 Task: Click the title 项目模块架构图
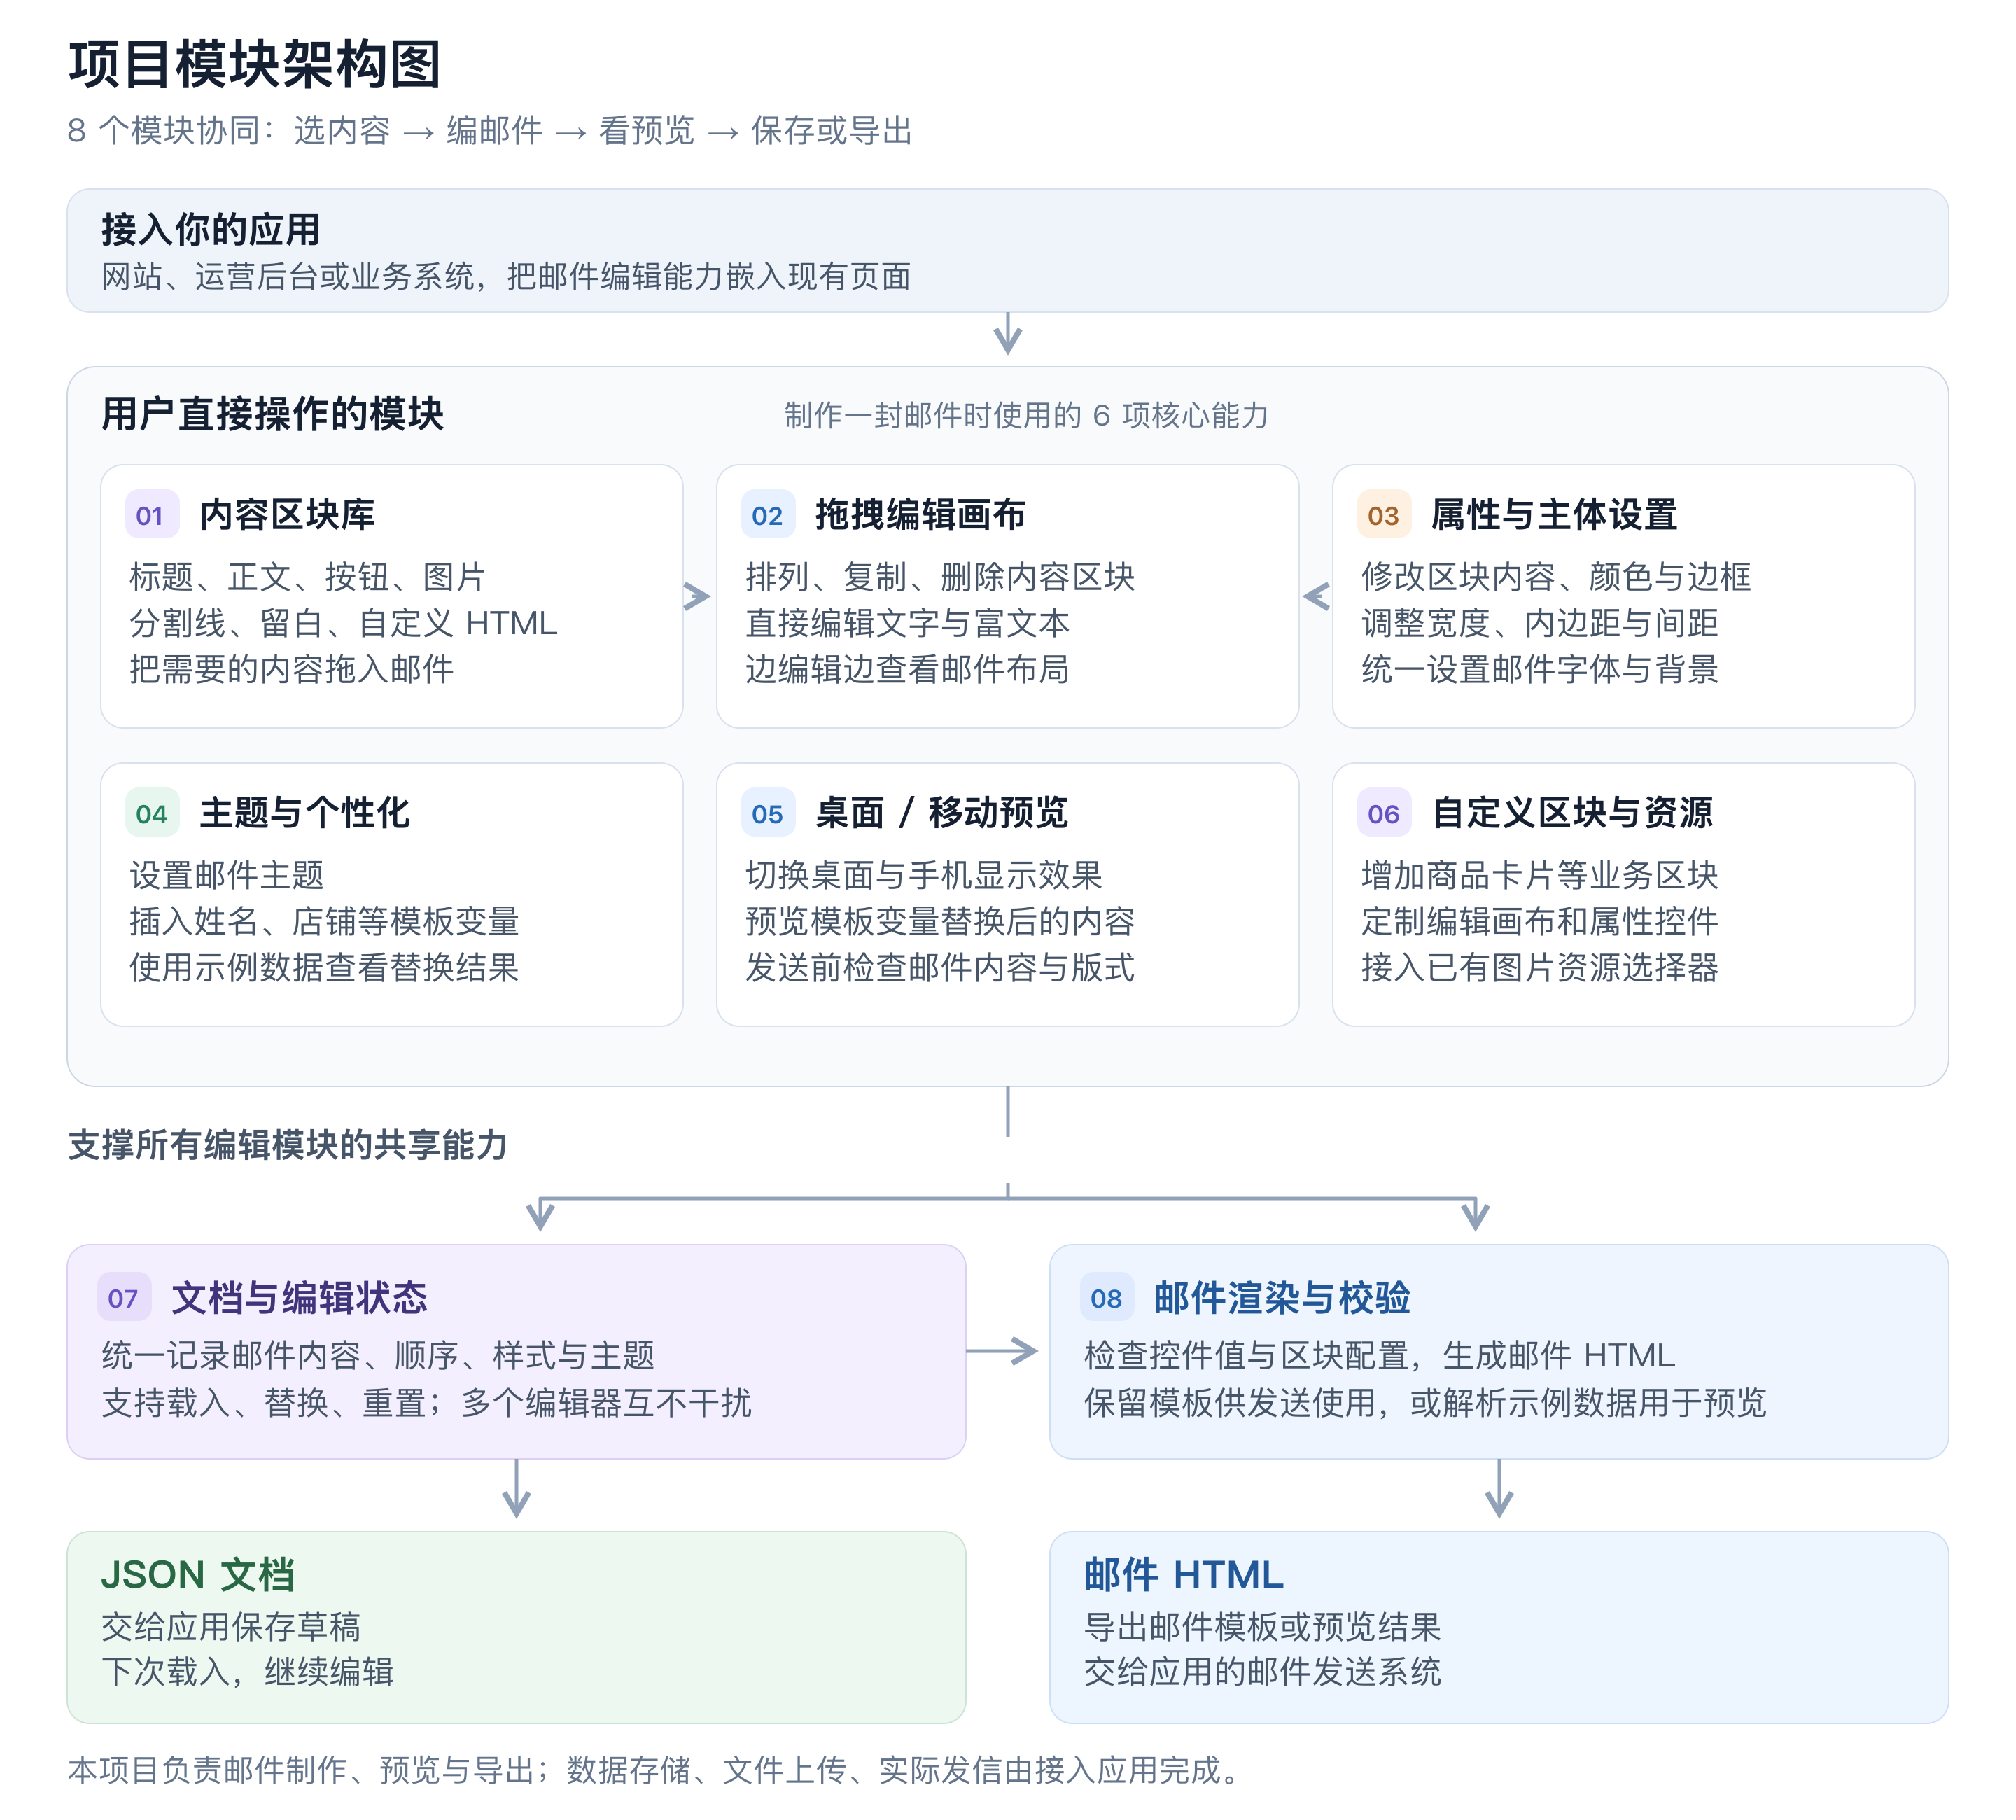coord(255,65)
